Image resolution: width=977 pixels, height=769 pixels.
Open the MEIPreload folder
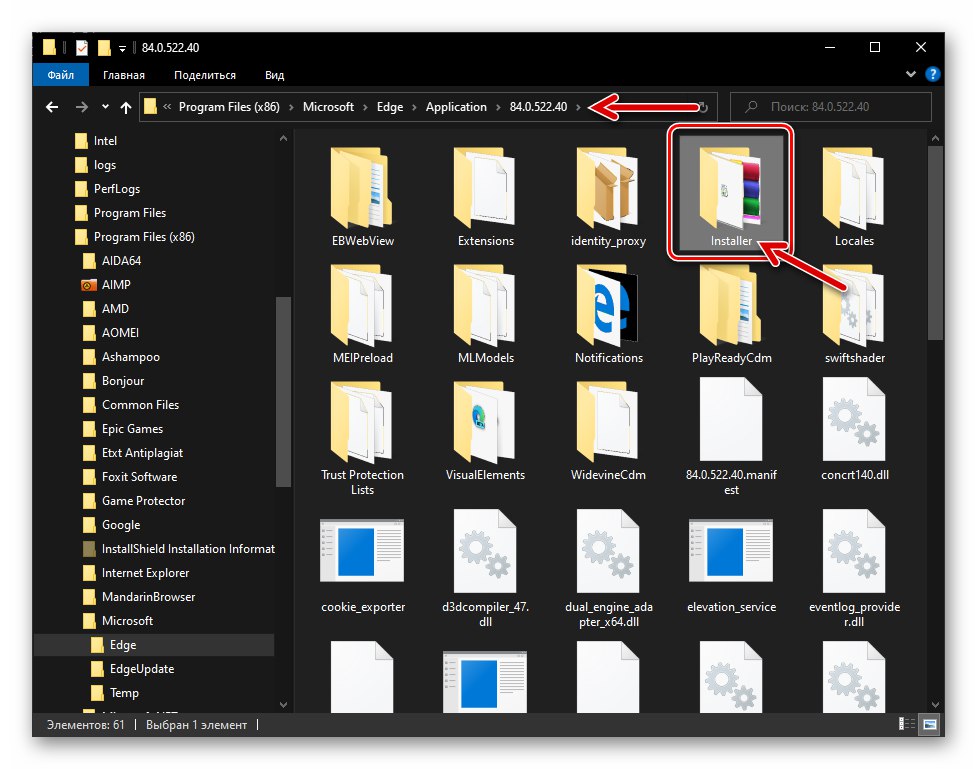click(363, 314)
